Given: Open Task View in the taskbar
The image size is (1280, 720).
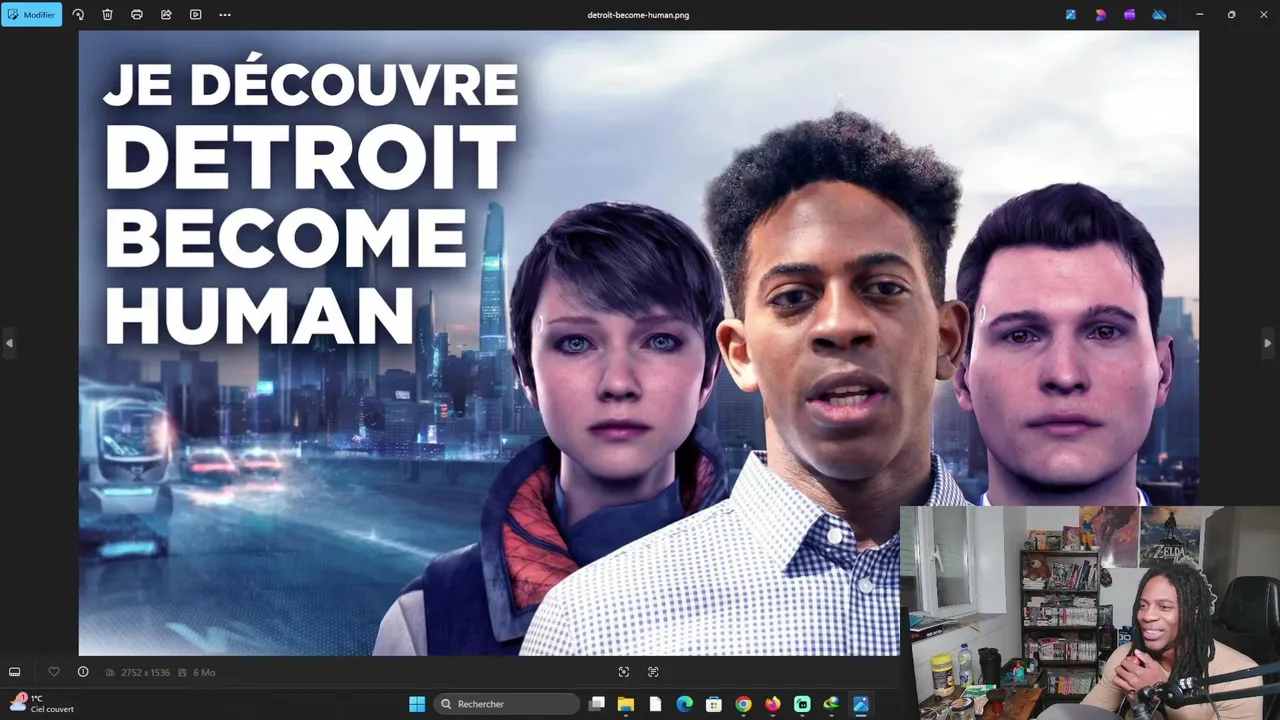Looking at the screenshot, I should click(x=597, y=704).
